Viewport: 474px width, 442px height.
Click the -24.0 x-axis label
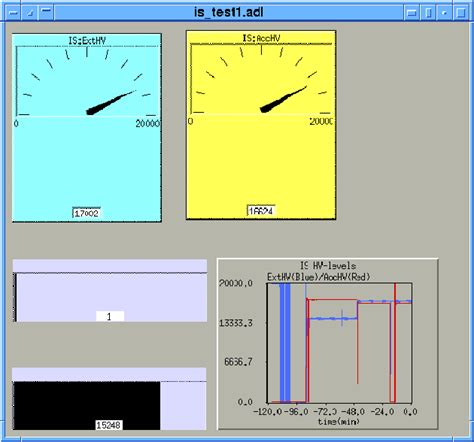(382, 412)
